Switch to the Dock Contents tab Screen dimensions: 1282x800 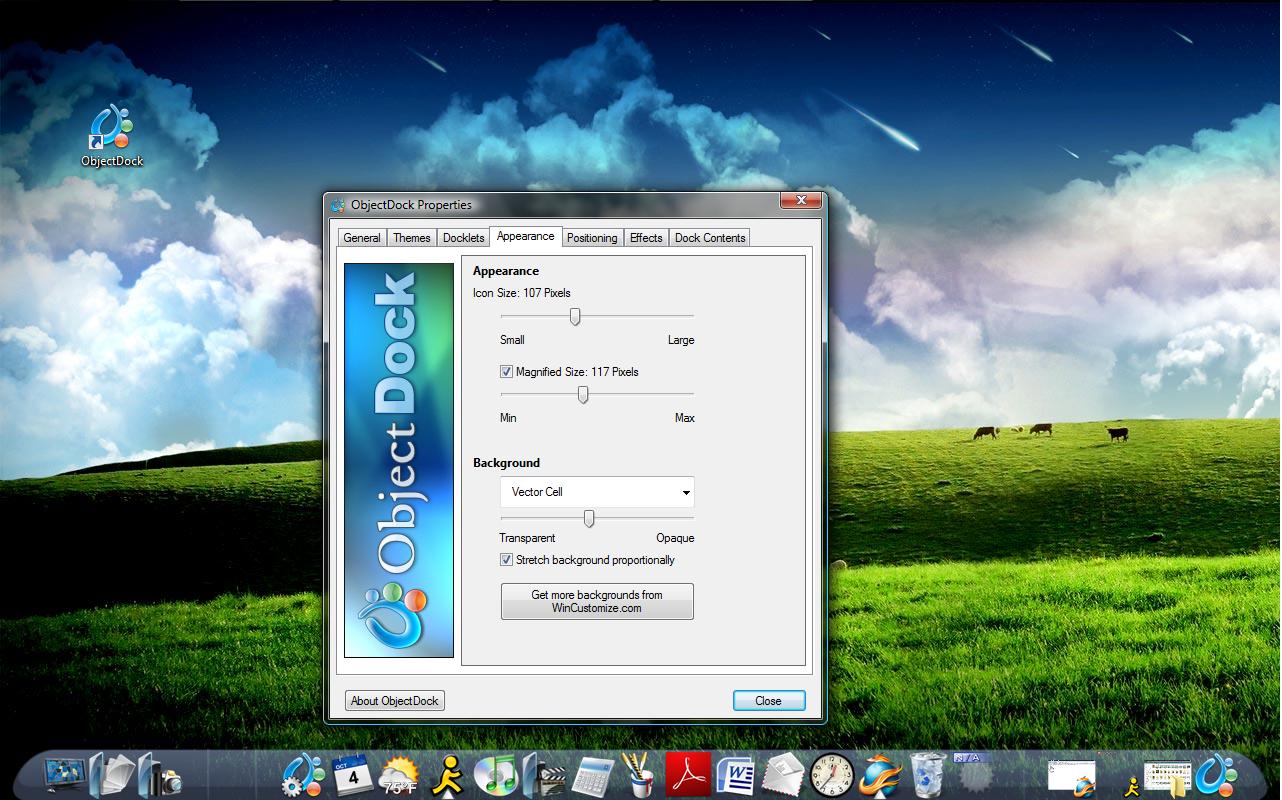point(710,238)
